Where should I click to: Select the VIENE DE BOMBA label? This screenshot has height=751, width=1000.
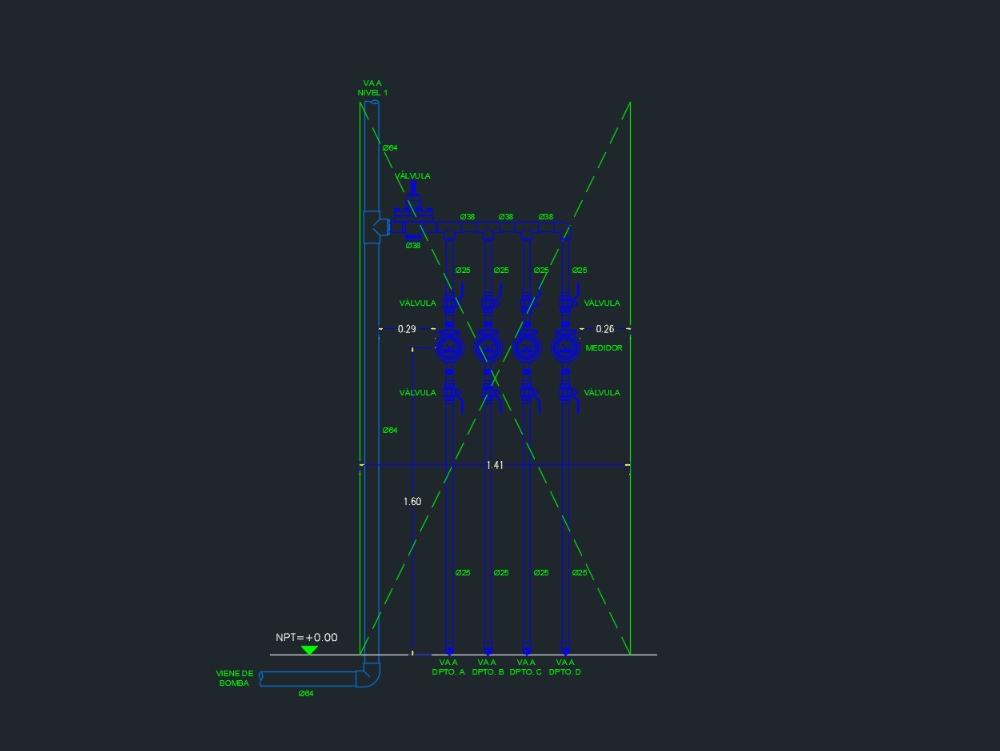point(235,678)
